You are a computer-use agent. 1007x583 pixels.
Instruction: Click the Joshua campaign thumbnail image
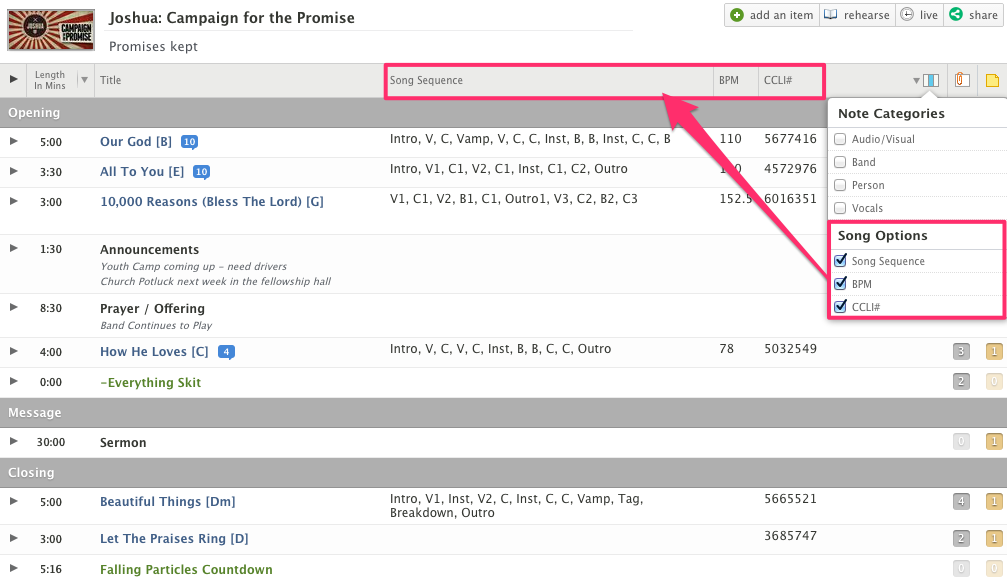[x=51, y=30]
